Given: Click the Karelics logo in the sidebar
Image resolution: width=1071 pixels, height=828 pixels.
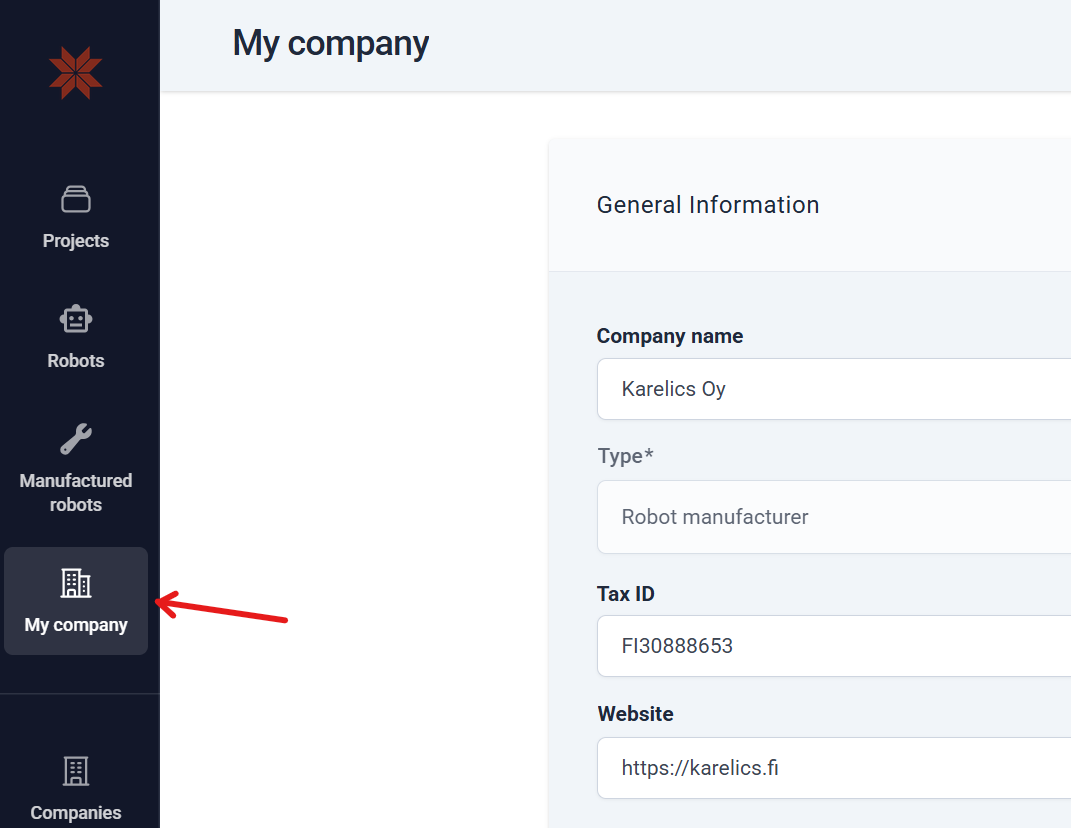Looking at the screenshot, I should (x=76, y=71).
